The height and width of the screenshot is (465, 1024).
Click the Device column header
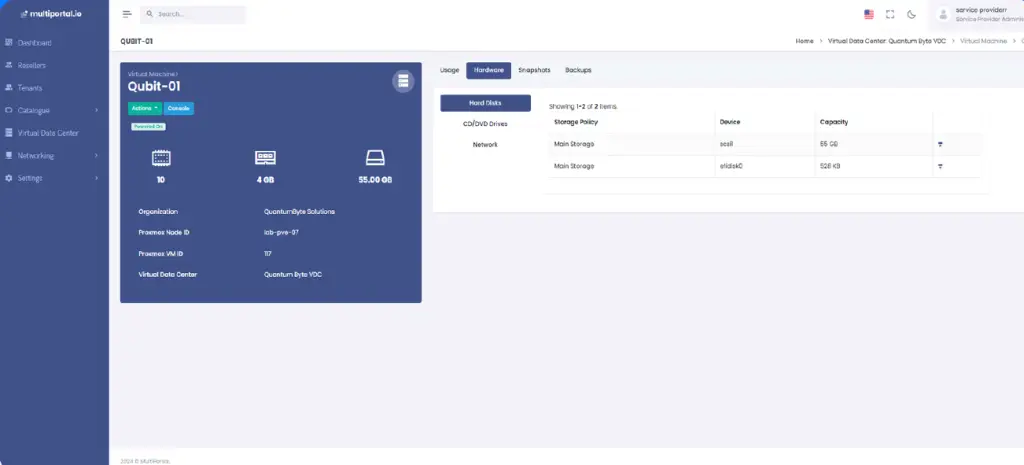tap(729, 122)
